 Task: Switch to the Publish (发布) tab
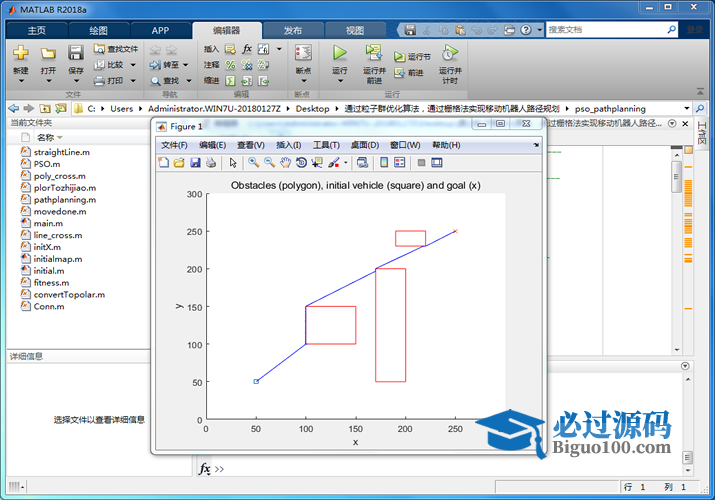(293, 31)
